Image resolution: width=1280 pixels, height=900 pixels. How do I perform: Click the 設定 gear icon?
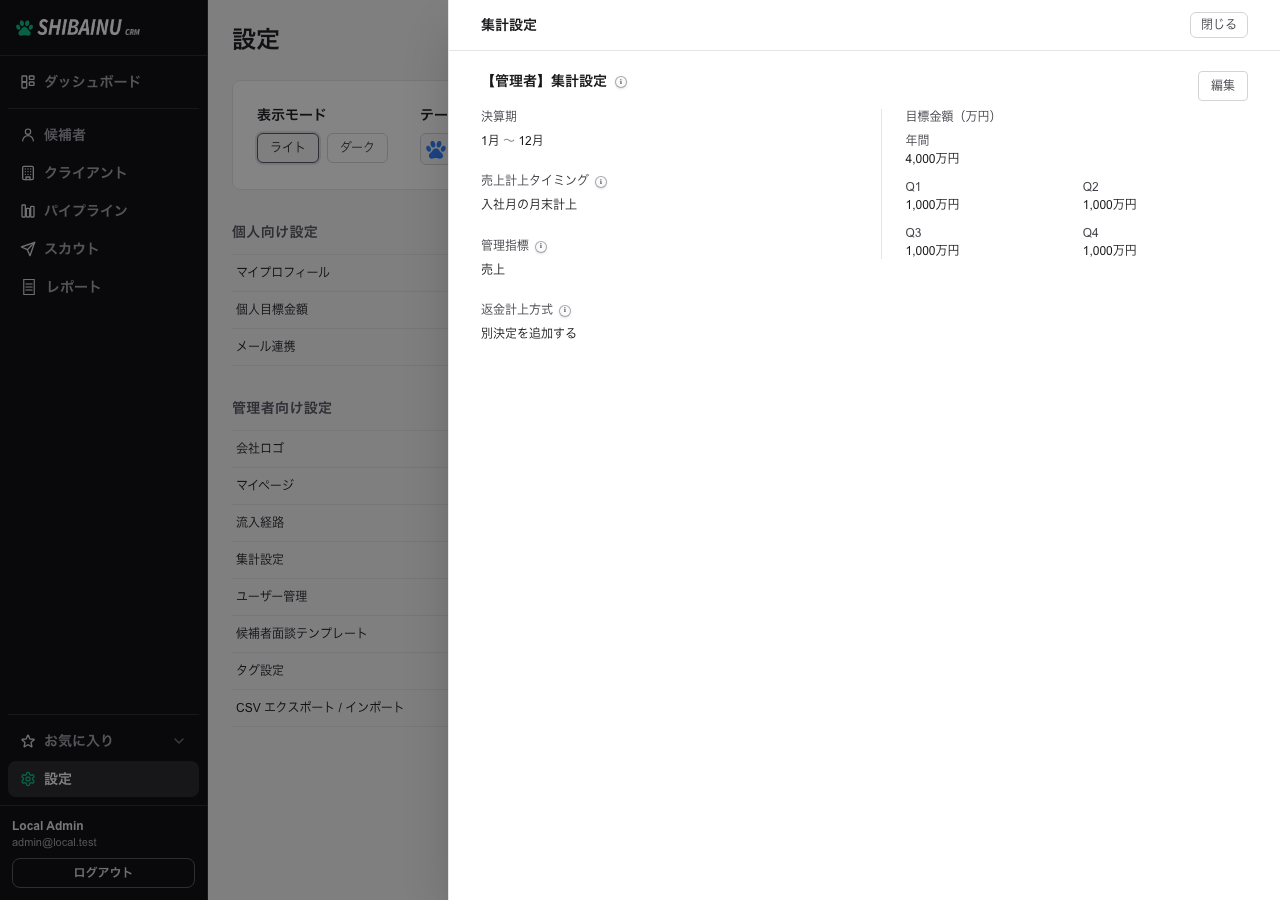28,779
